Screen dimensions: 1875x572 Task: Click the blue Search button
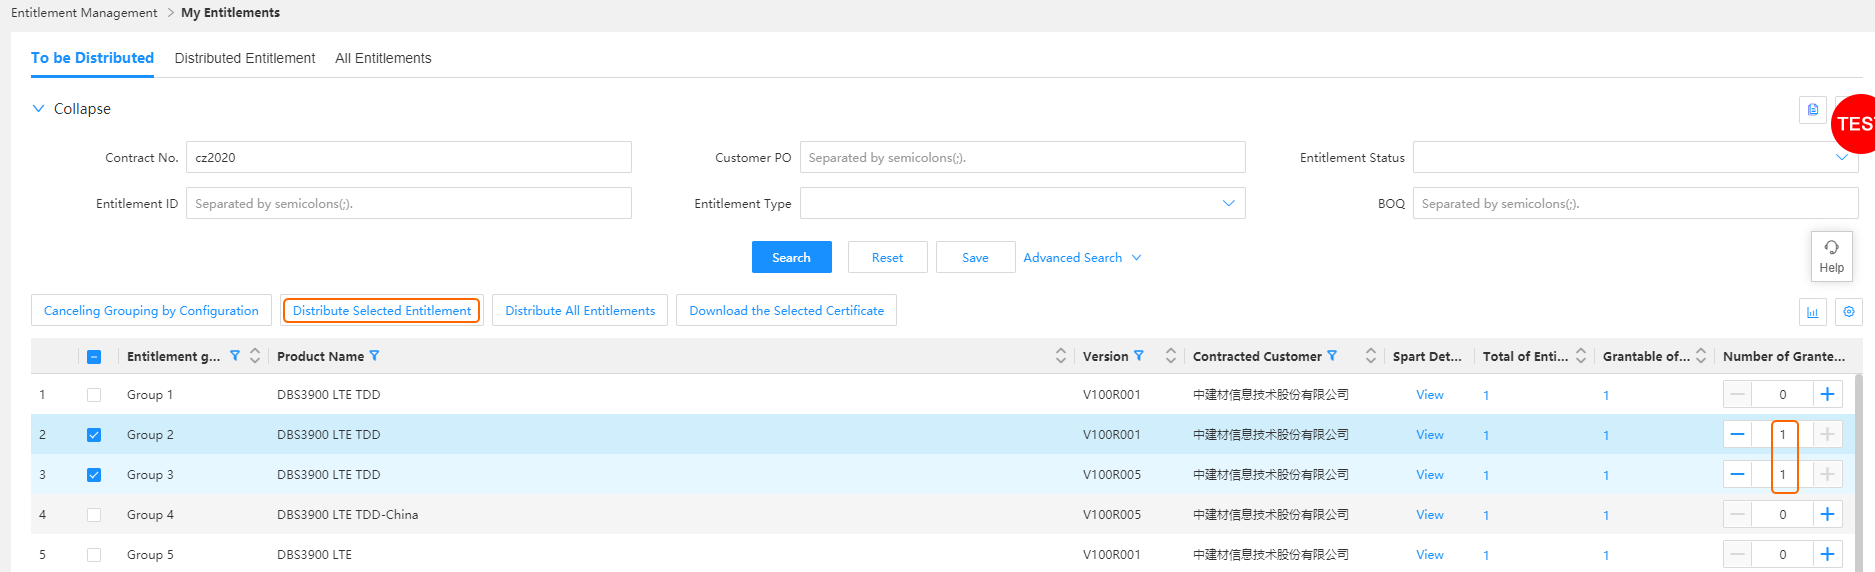tap(792, 257)
